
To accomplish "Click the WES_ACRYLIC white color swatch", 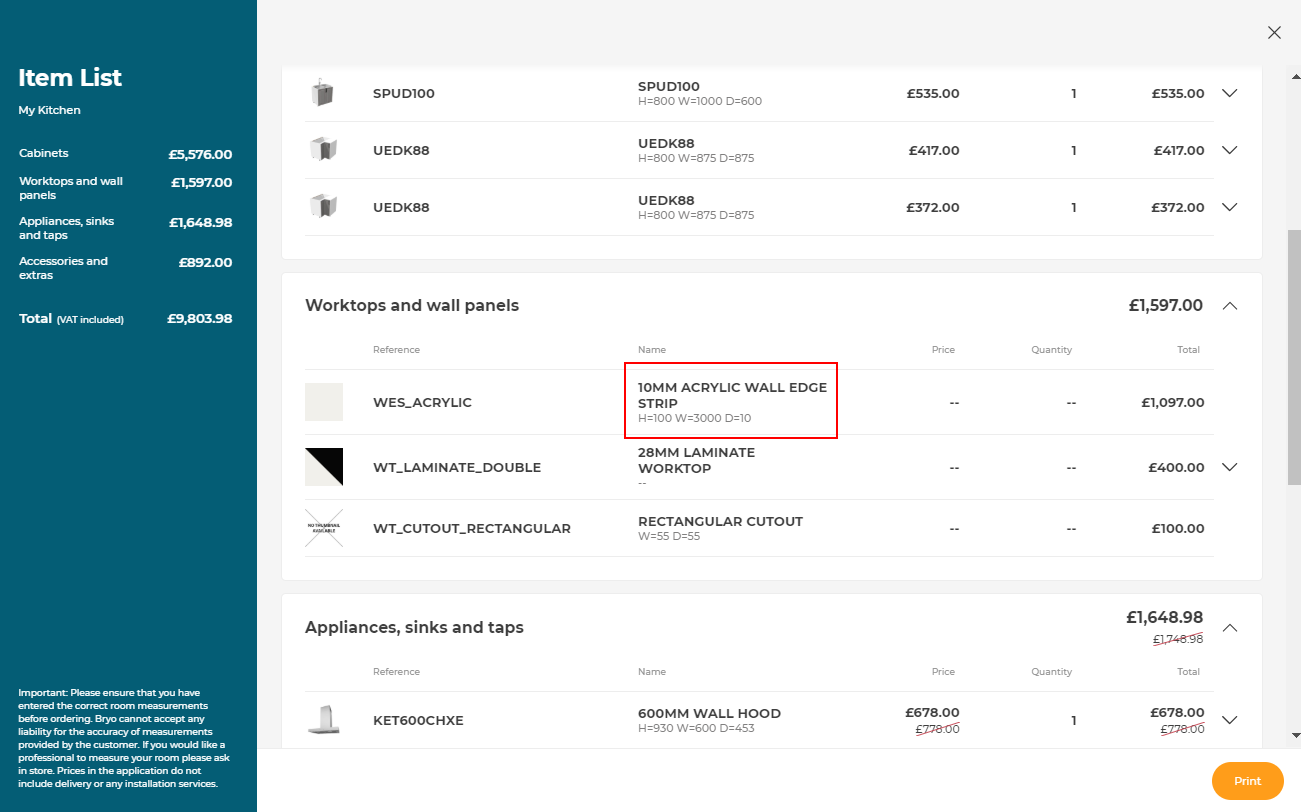I will click(323, 402).
